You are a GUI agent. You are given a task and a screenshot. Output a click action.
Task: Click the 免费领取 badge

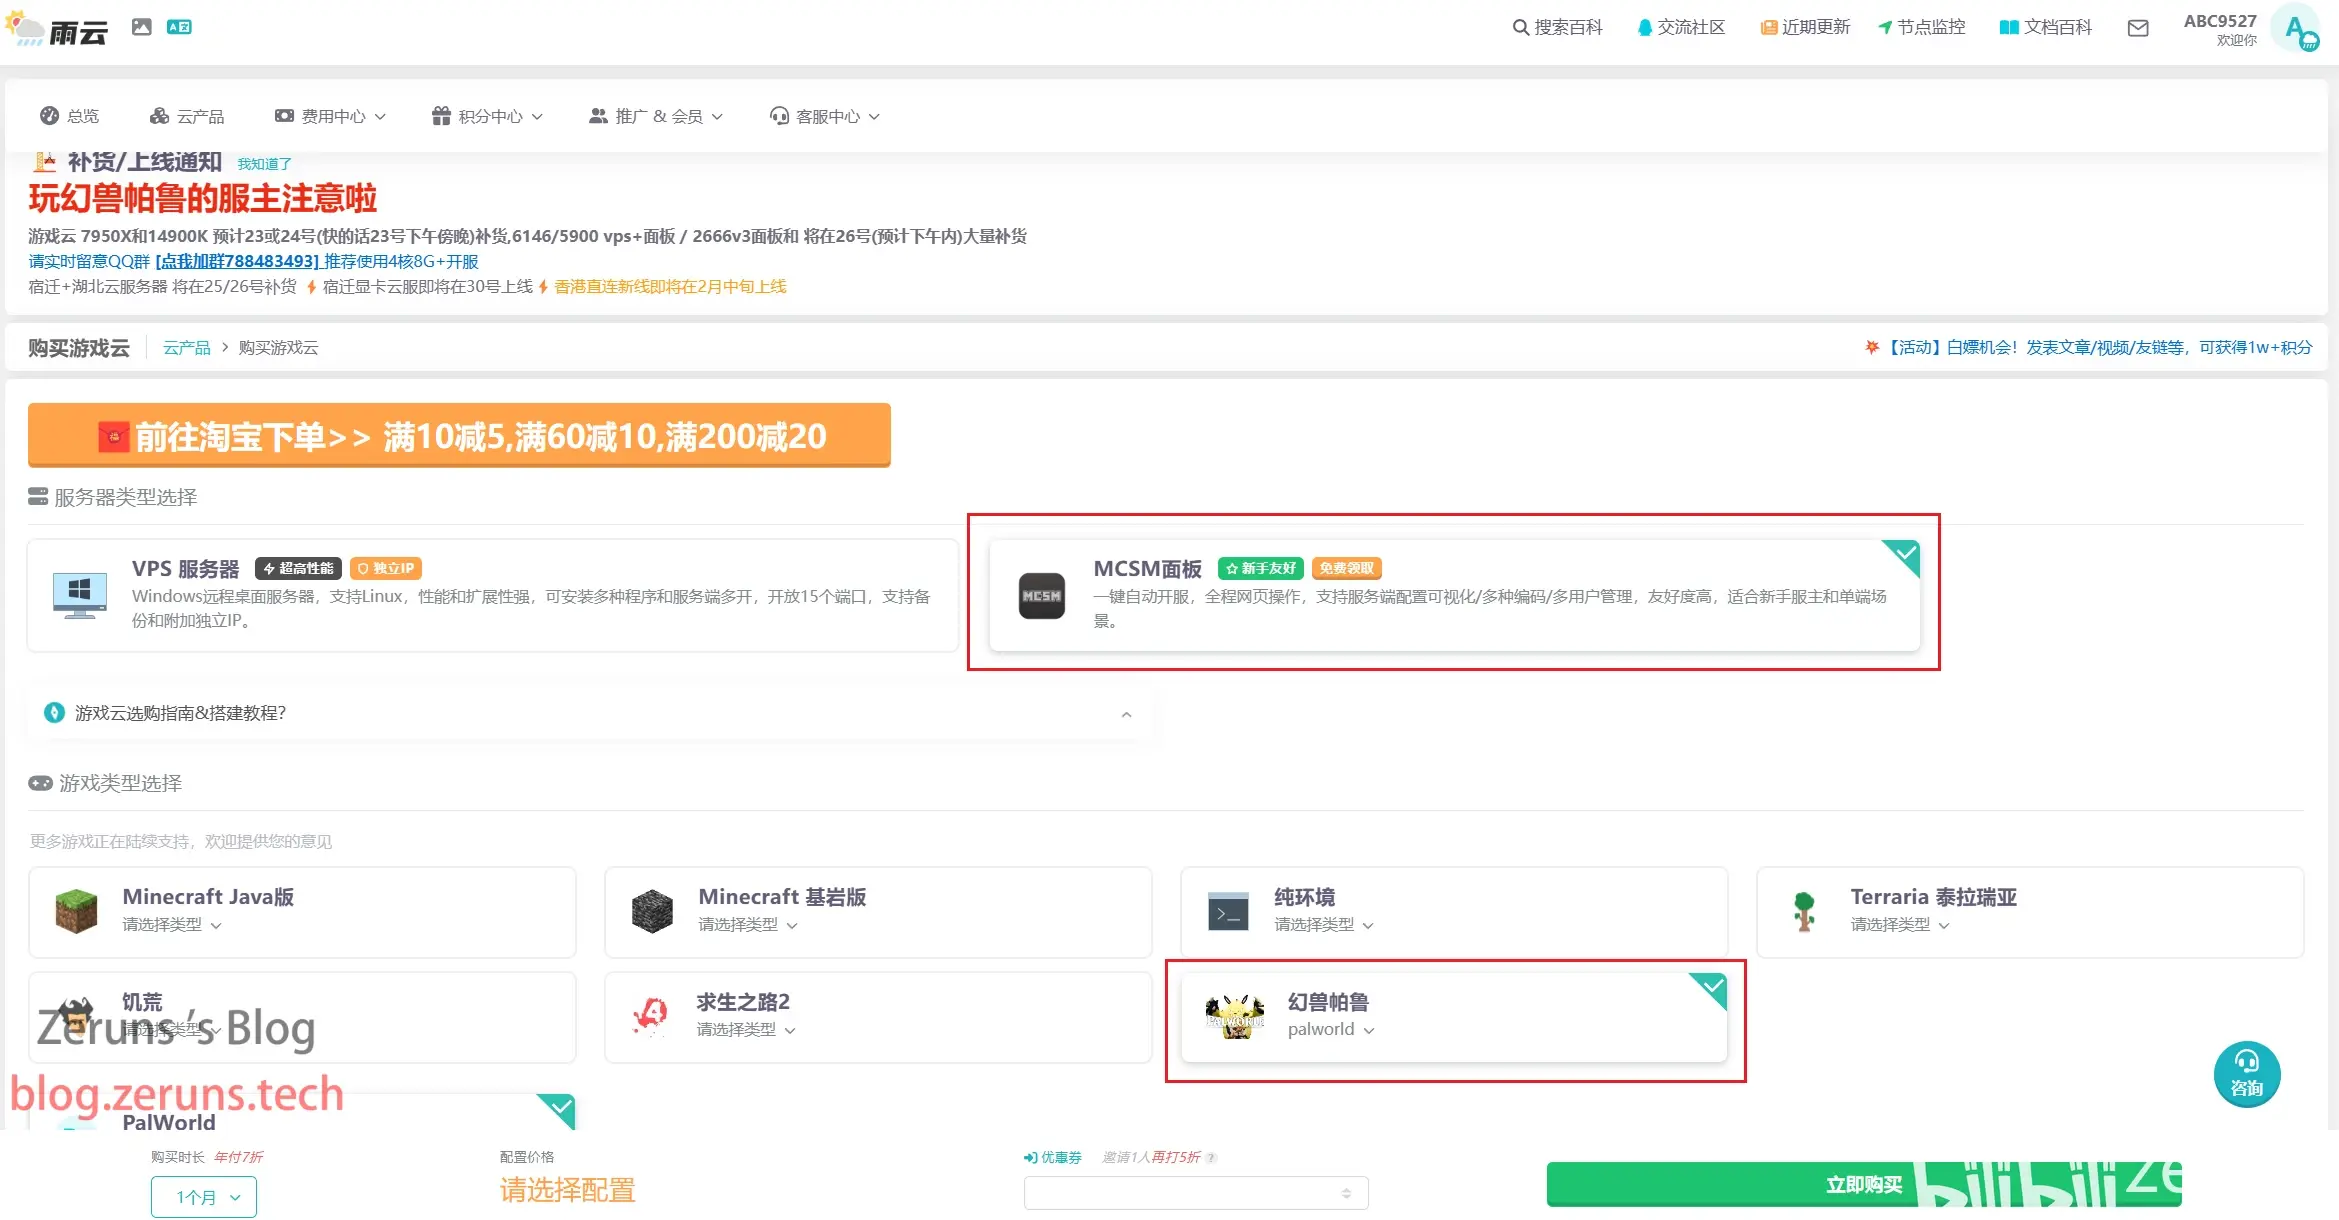coord(1346,568)
